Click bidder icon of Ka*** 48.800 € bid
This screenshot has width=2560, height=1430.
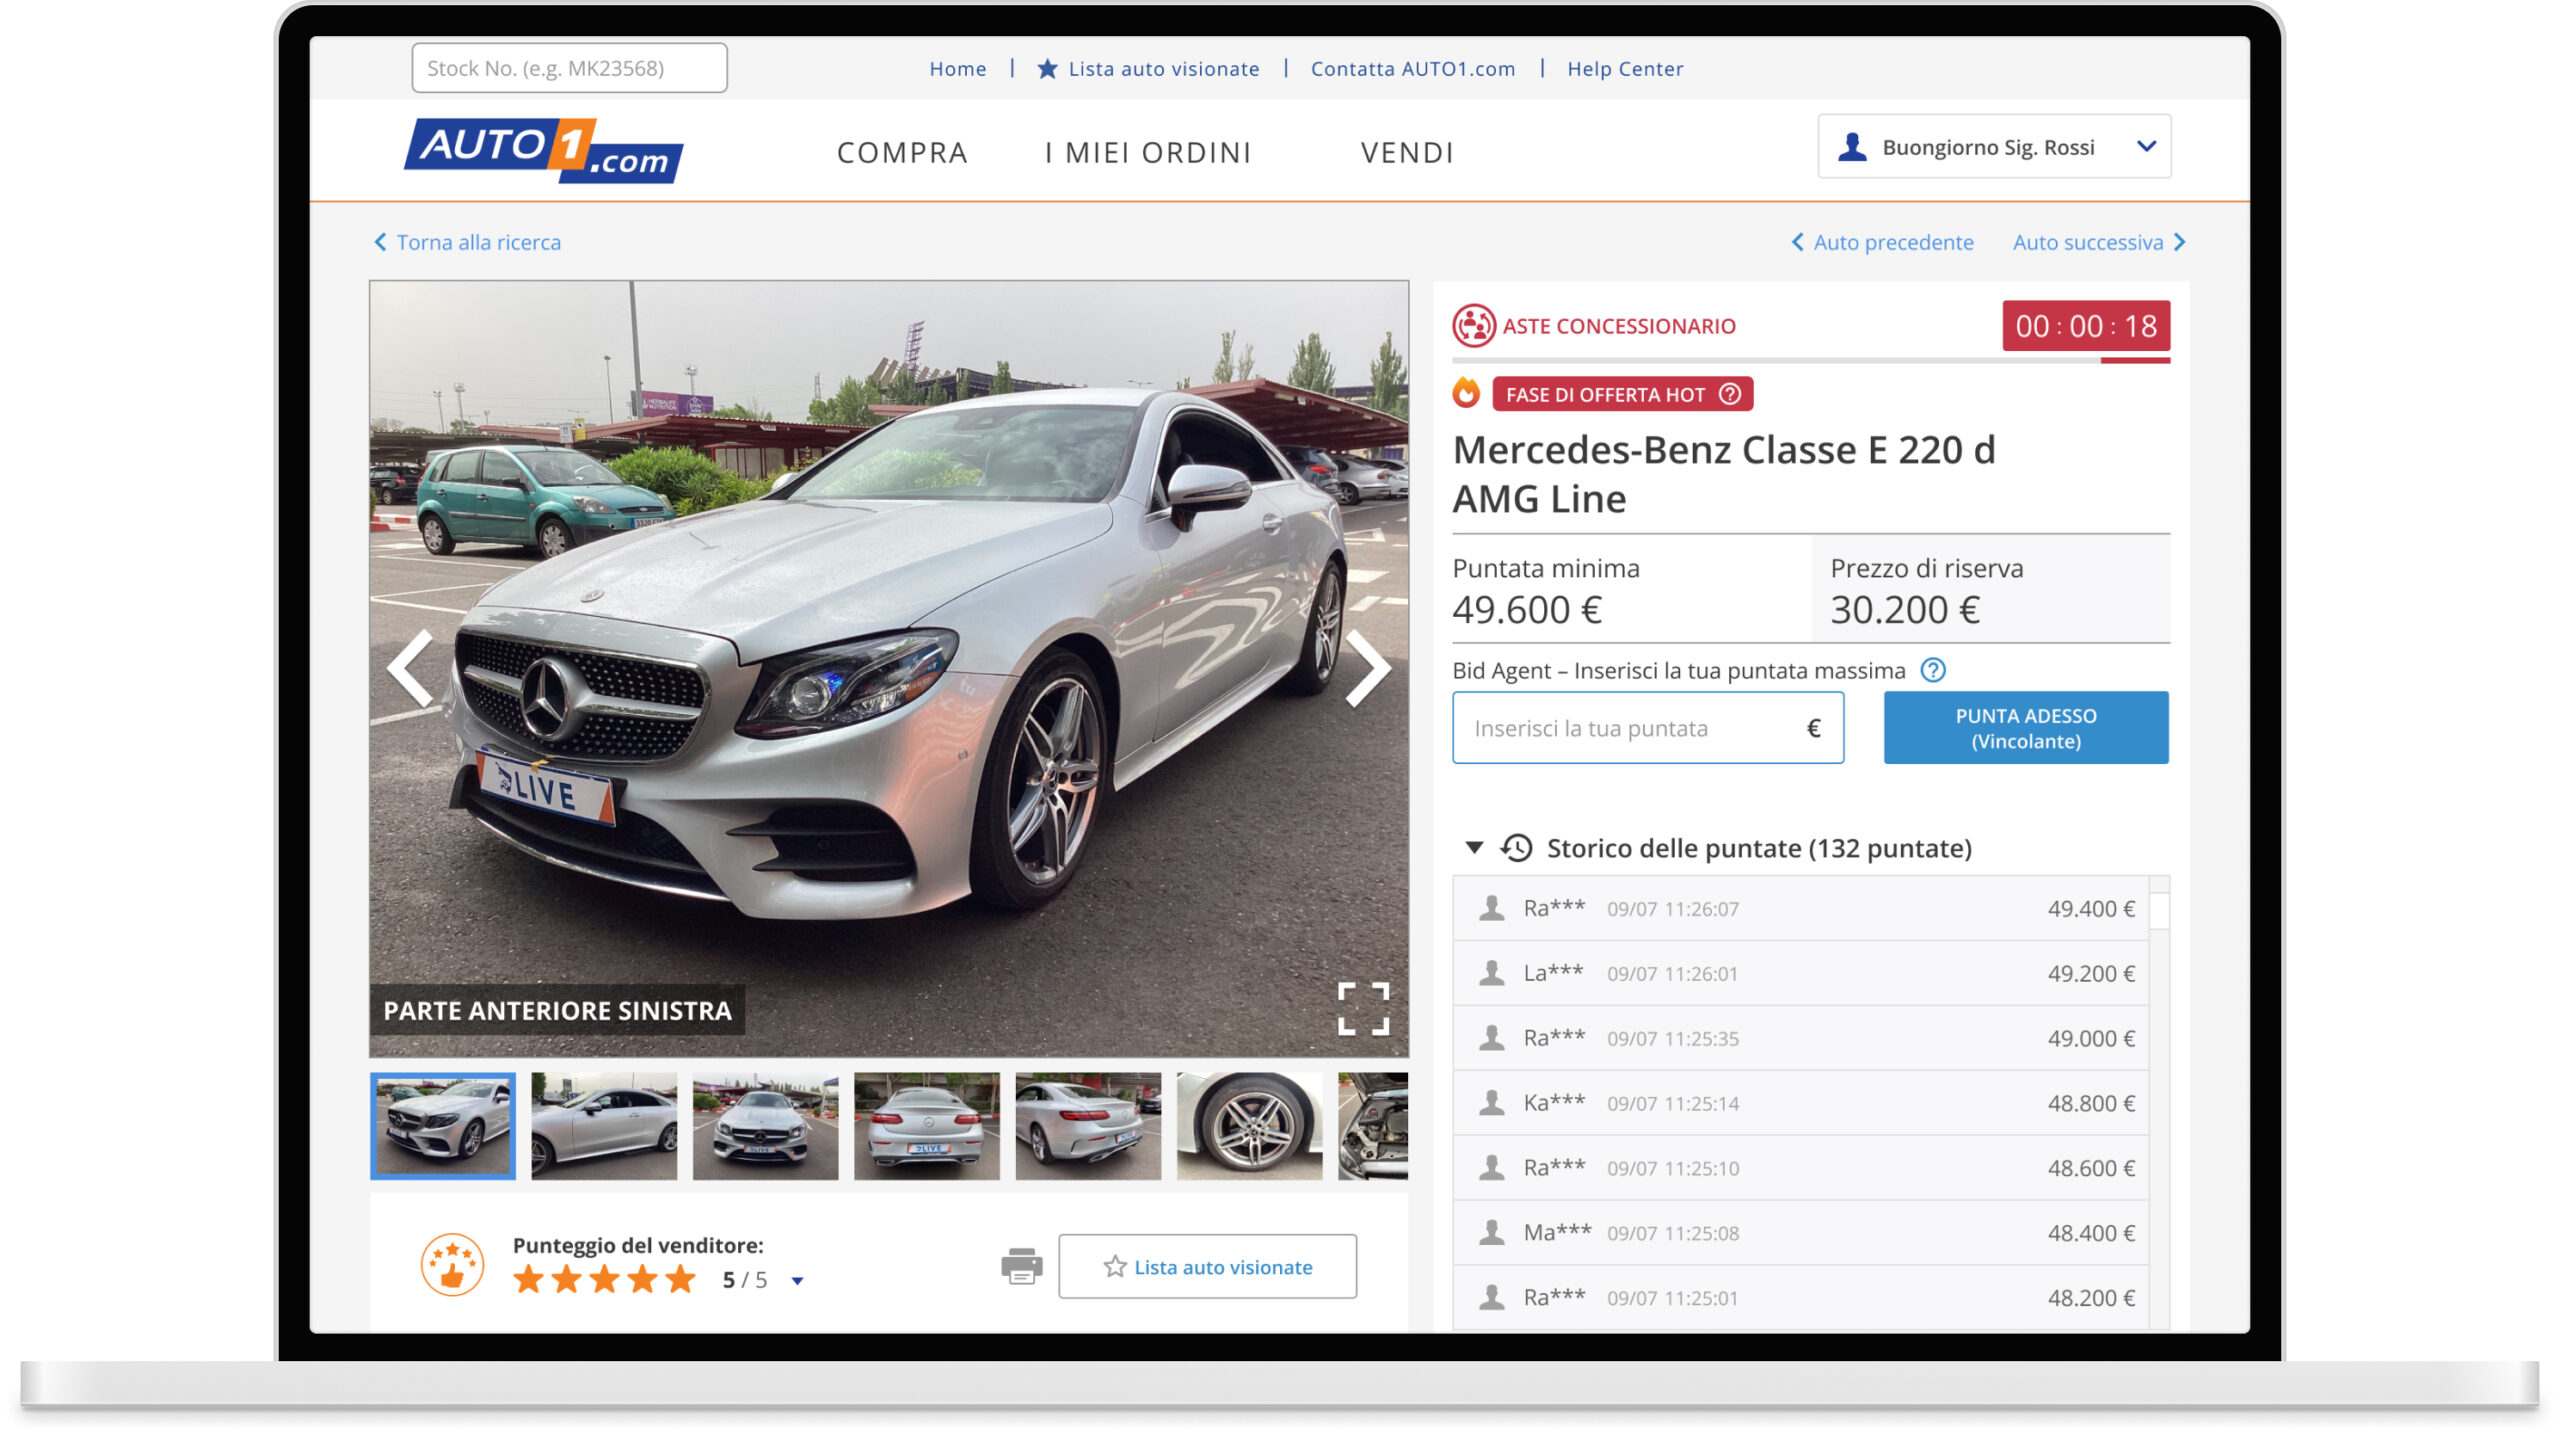click(x=1491, y=1103)
